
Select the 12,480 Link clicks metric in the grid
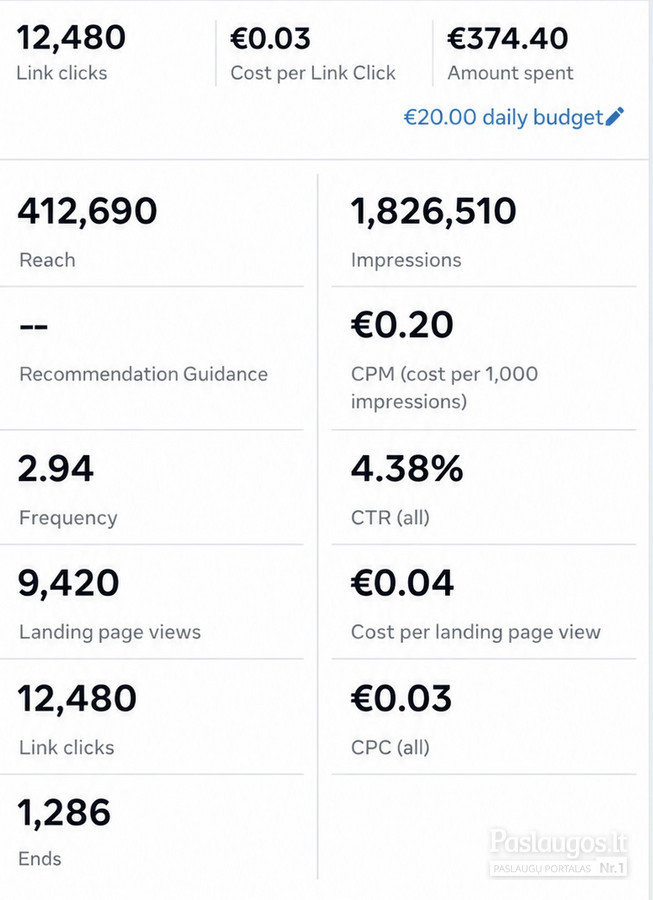tap(152, 717)
